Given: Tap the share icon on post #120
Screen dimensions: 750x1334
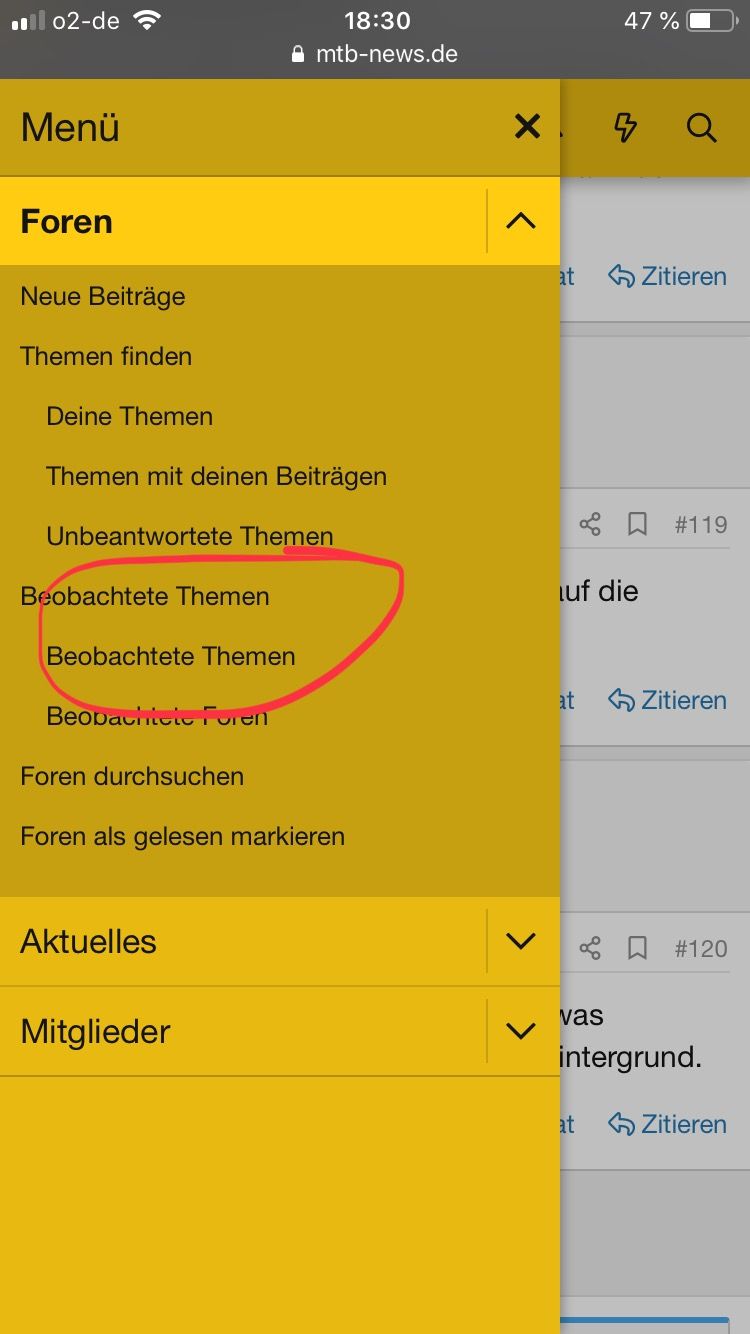Looking at the screenshot, I should tap(590, 948).
